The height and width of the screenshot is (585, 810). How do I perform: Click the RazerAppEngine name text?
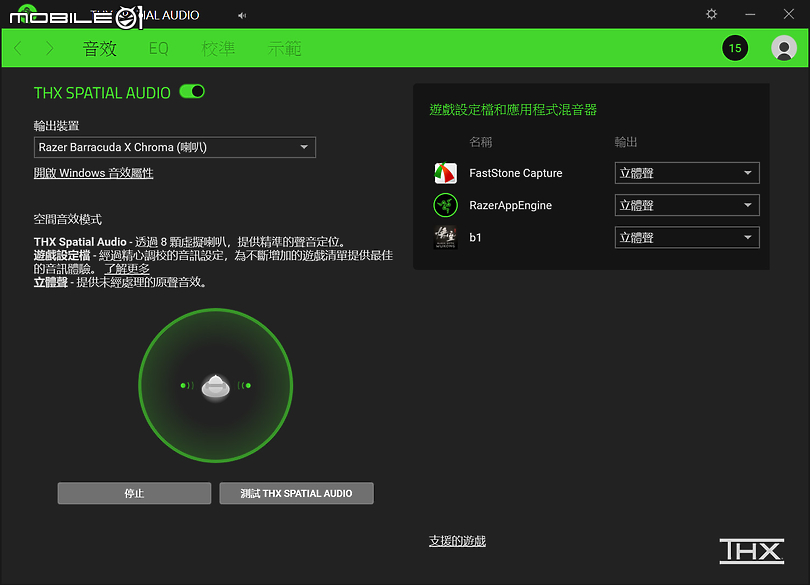click(x=510, y=205)
